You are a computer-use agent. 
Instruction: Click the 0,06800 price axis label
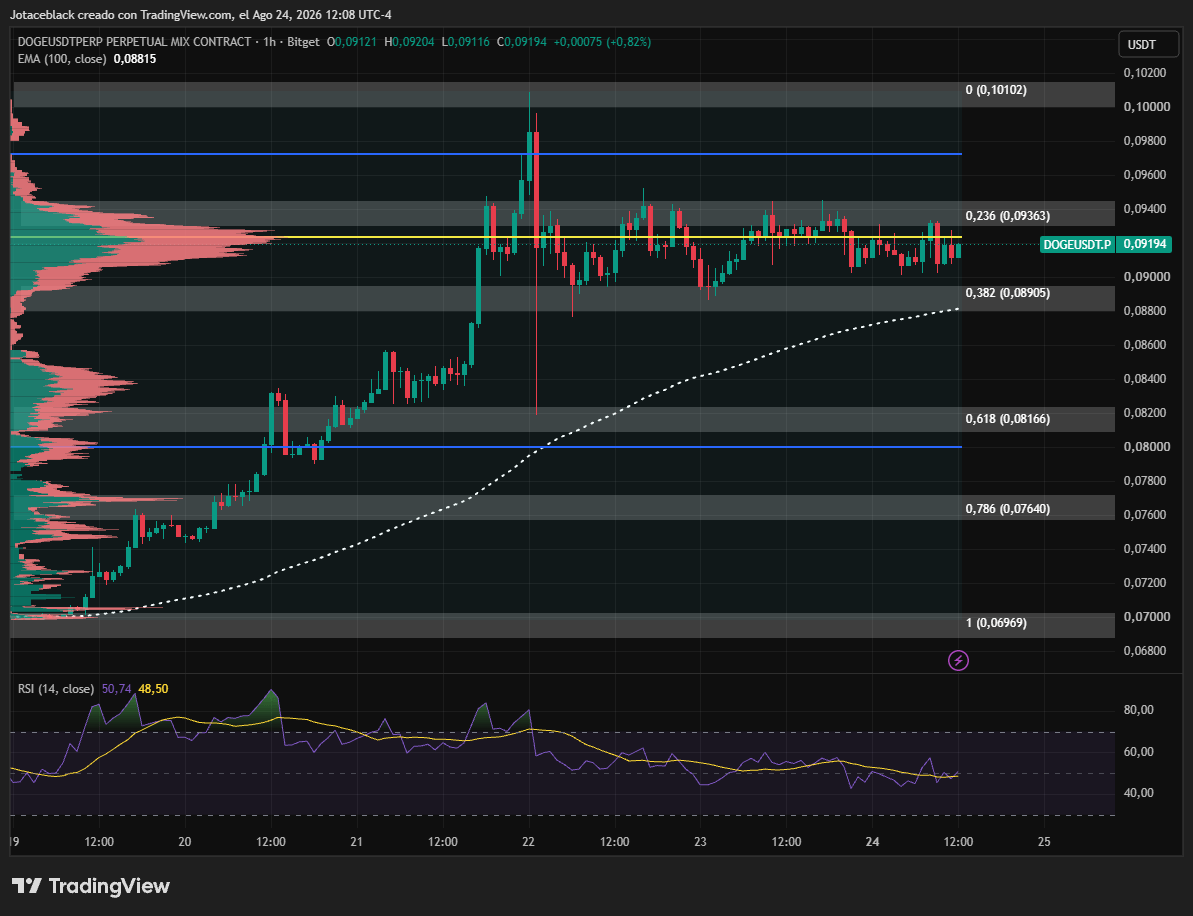tap(1147, 650)
